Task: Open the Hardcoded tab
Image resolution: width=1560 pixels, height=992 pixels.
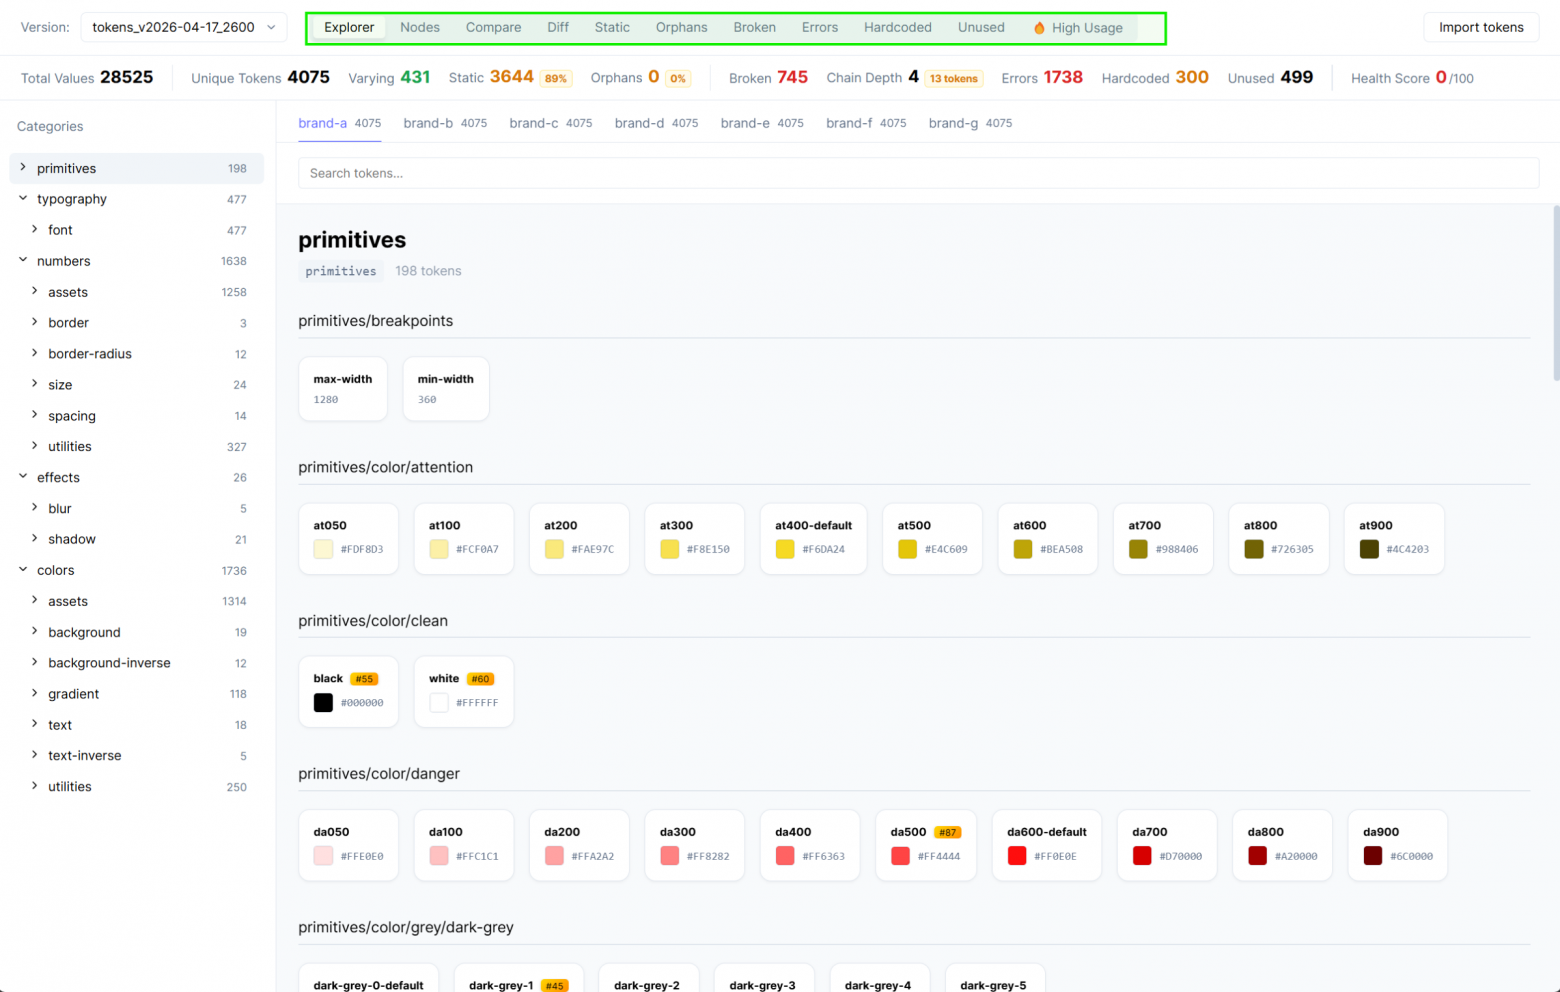Action: [897, 28]
